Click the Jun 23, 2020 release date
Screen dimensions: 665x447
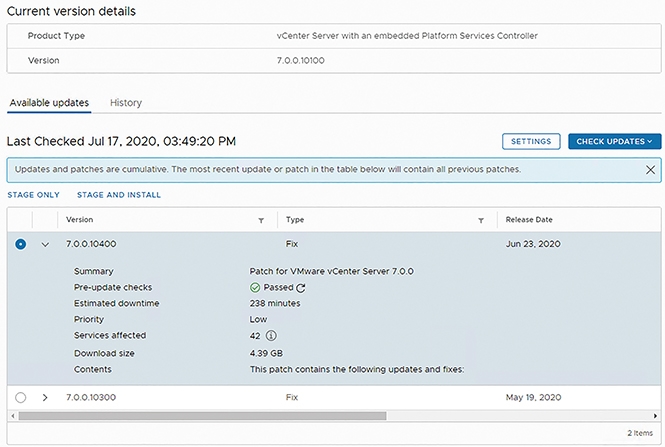tap(533, 244)
